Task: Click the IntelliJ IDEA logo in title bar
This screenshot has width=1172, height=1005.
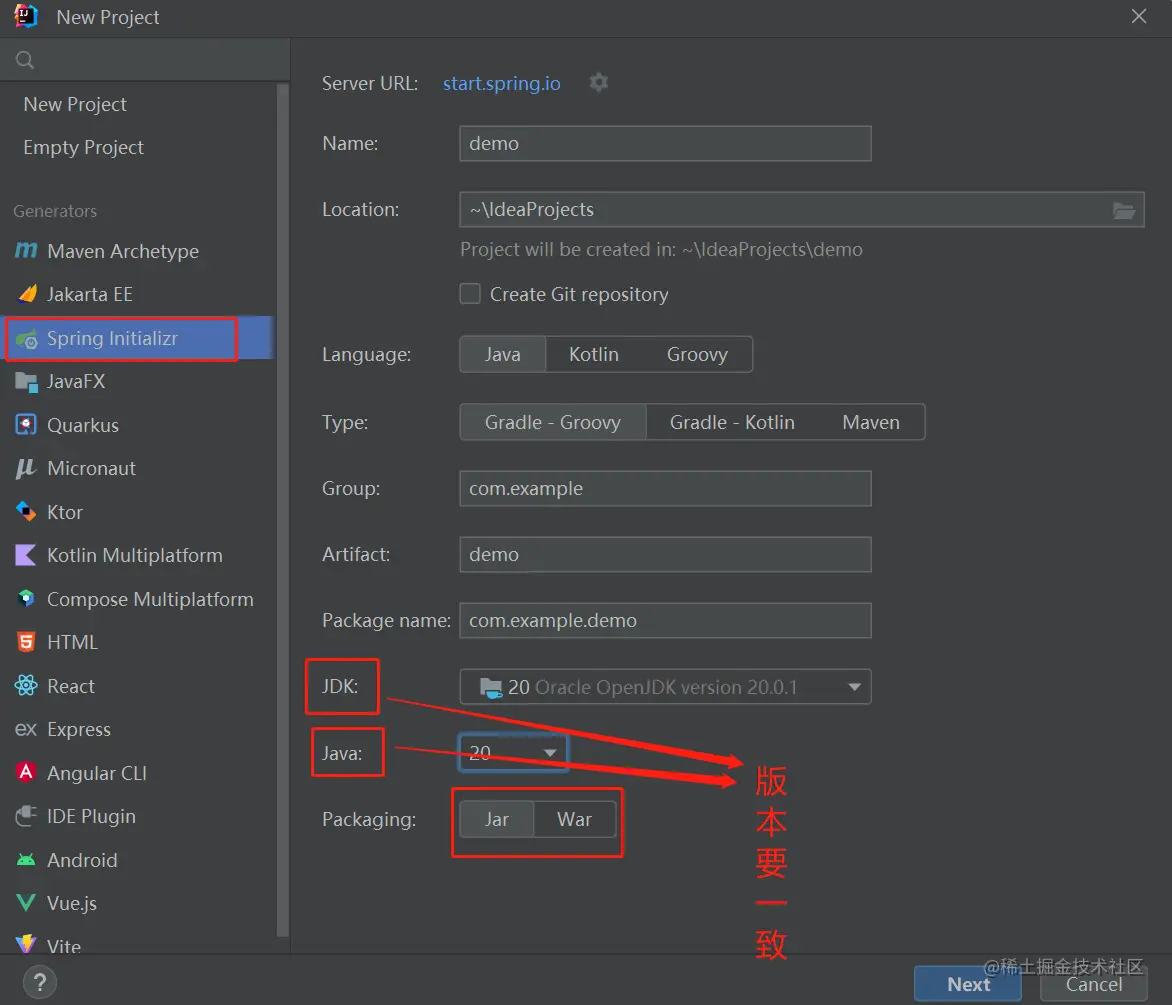Action: click(26, 16)
